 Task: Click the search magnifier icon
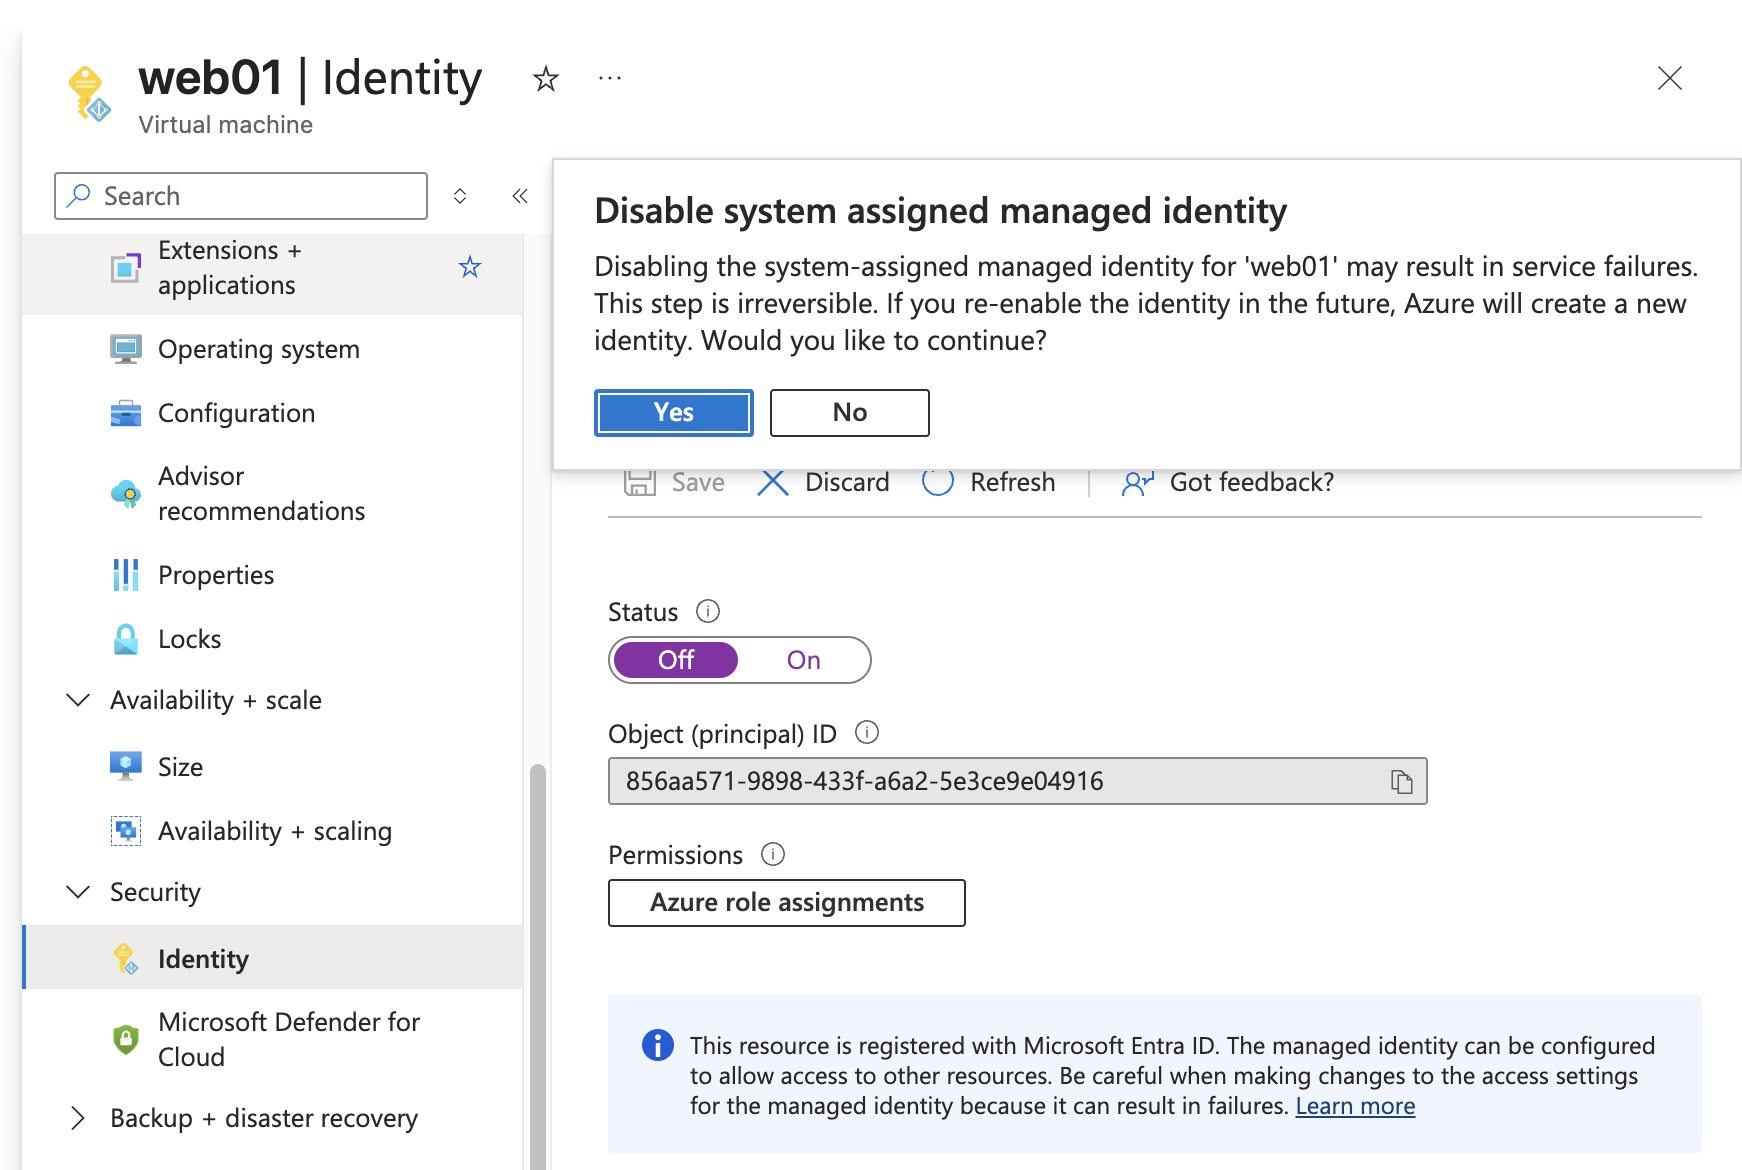point(78,195)
